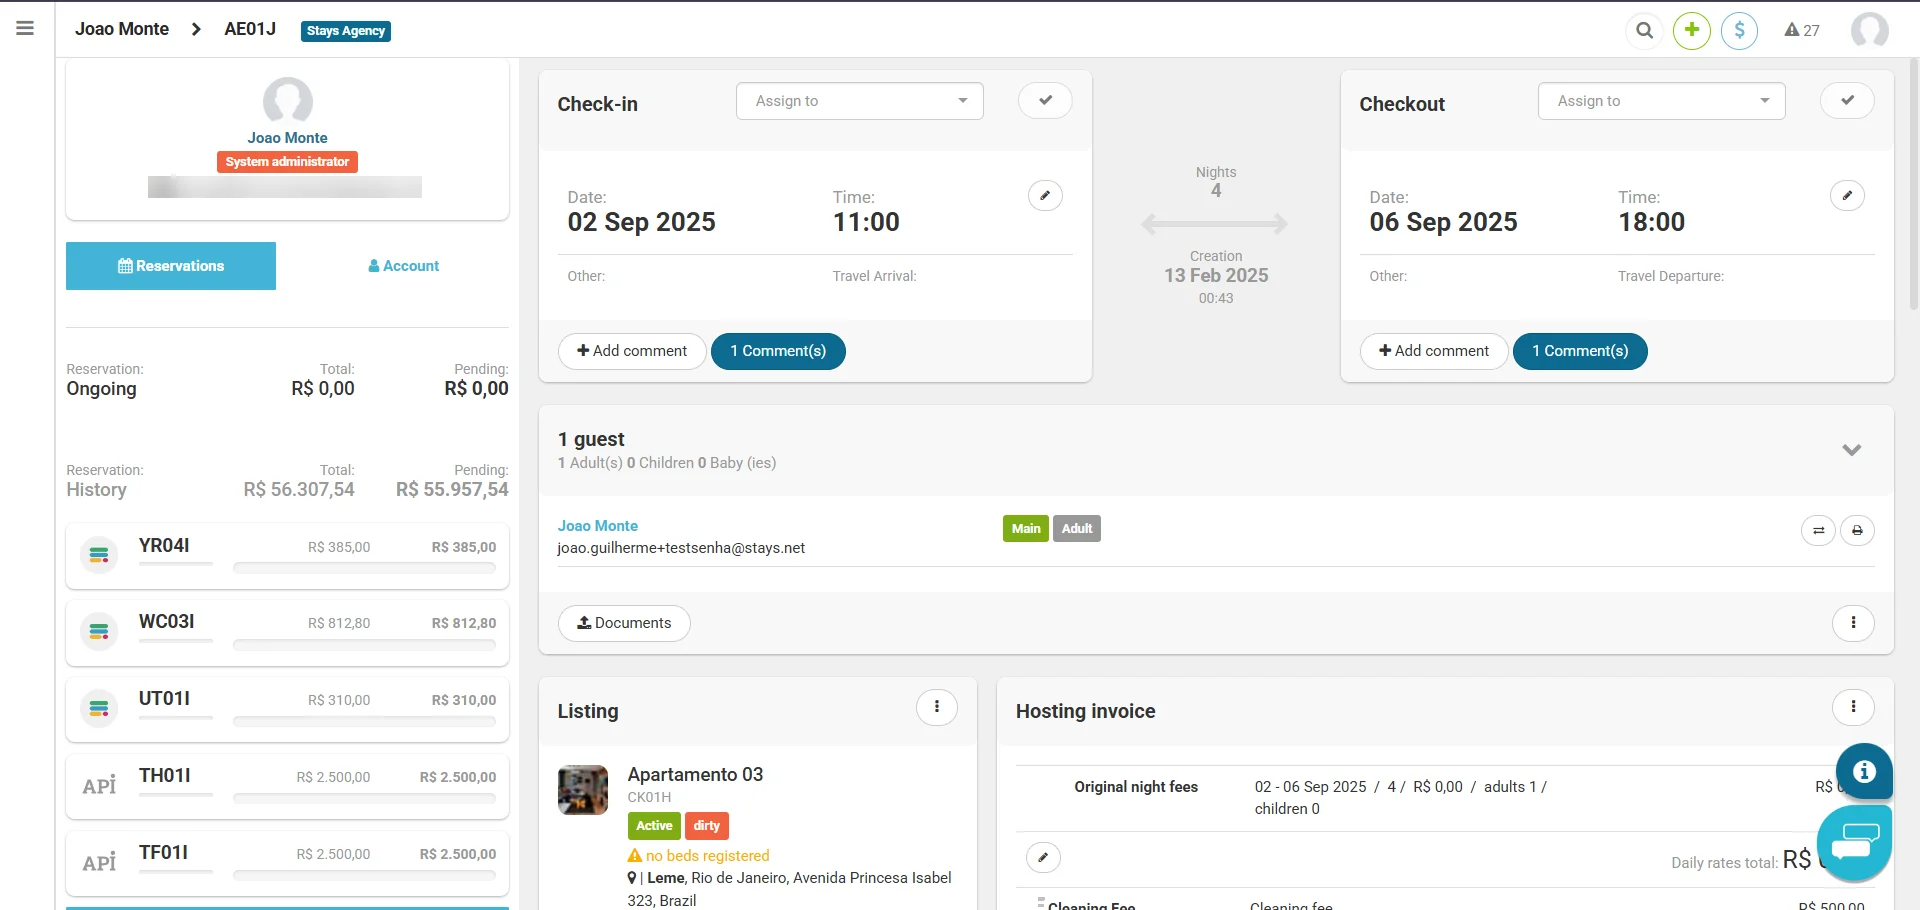Click the green plus create button
The height and width of the screenshot is (910, 1920).
[x=1692, y=30]
